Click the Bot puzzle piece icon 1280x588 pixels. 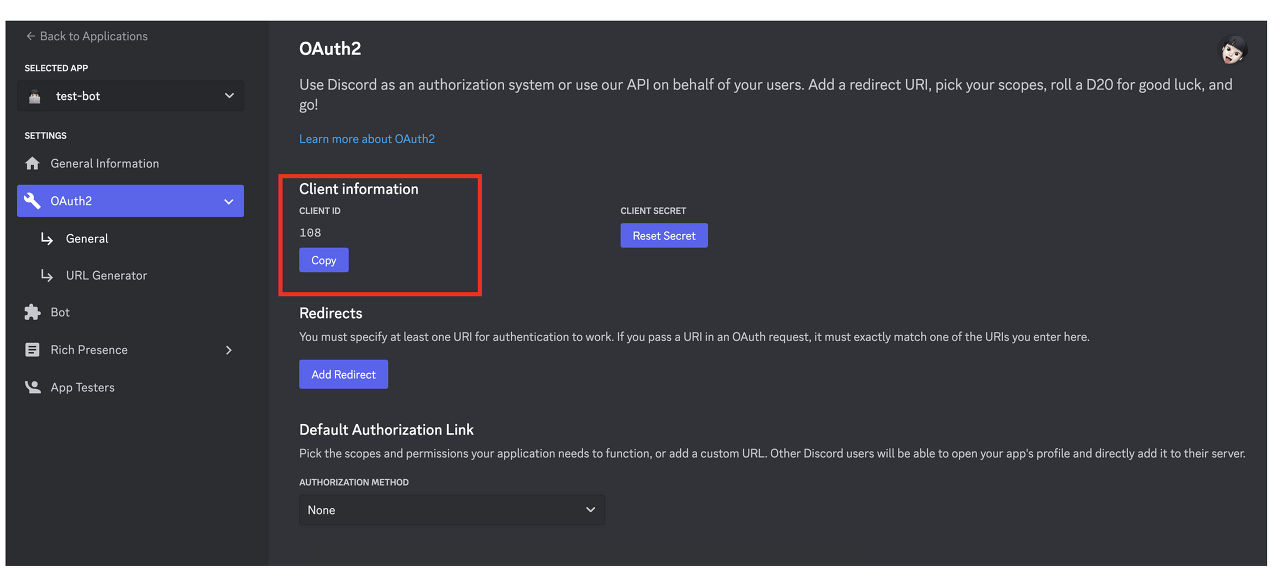32,313
